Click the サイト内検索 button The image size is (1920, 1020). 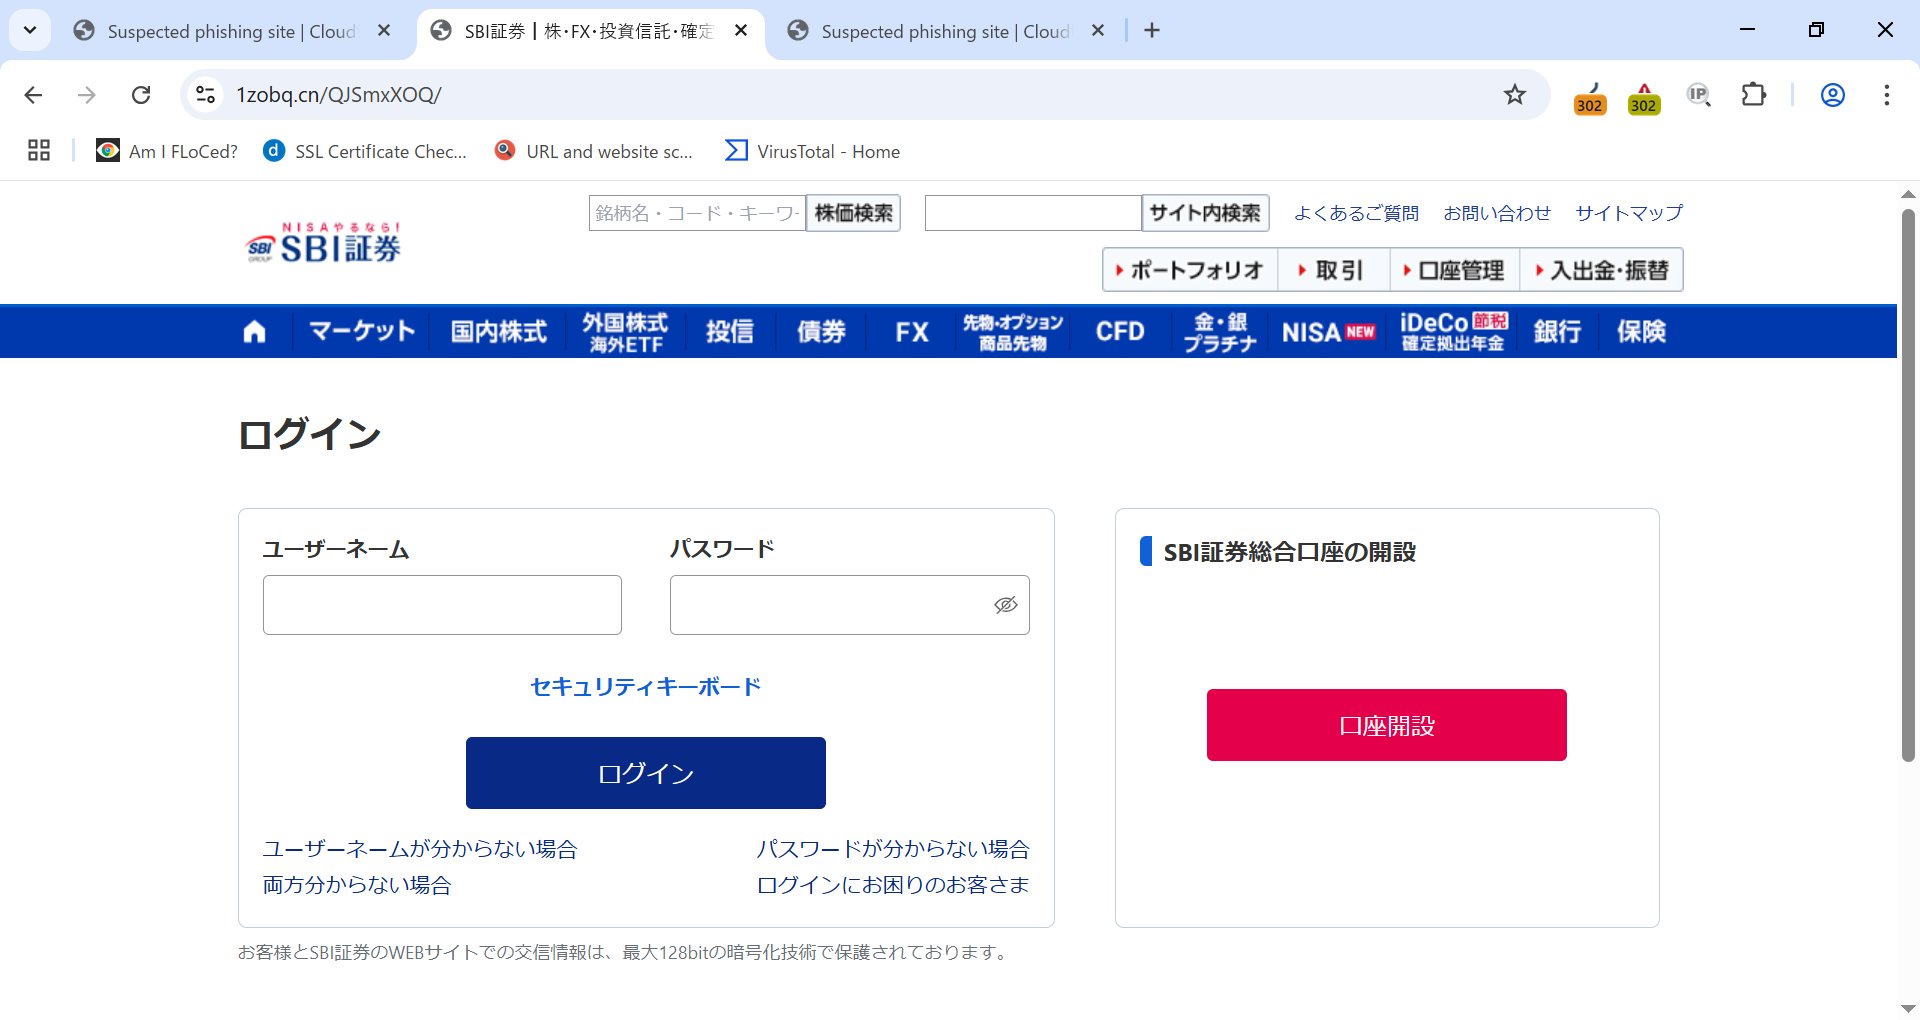coord(1205,213)
